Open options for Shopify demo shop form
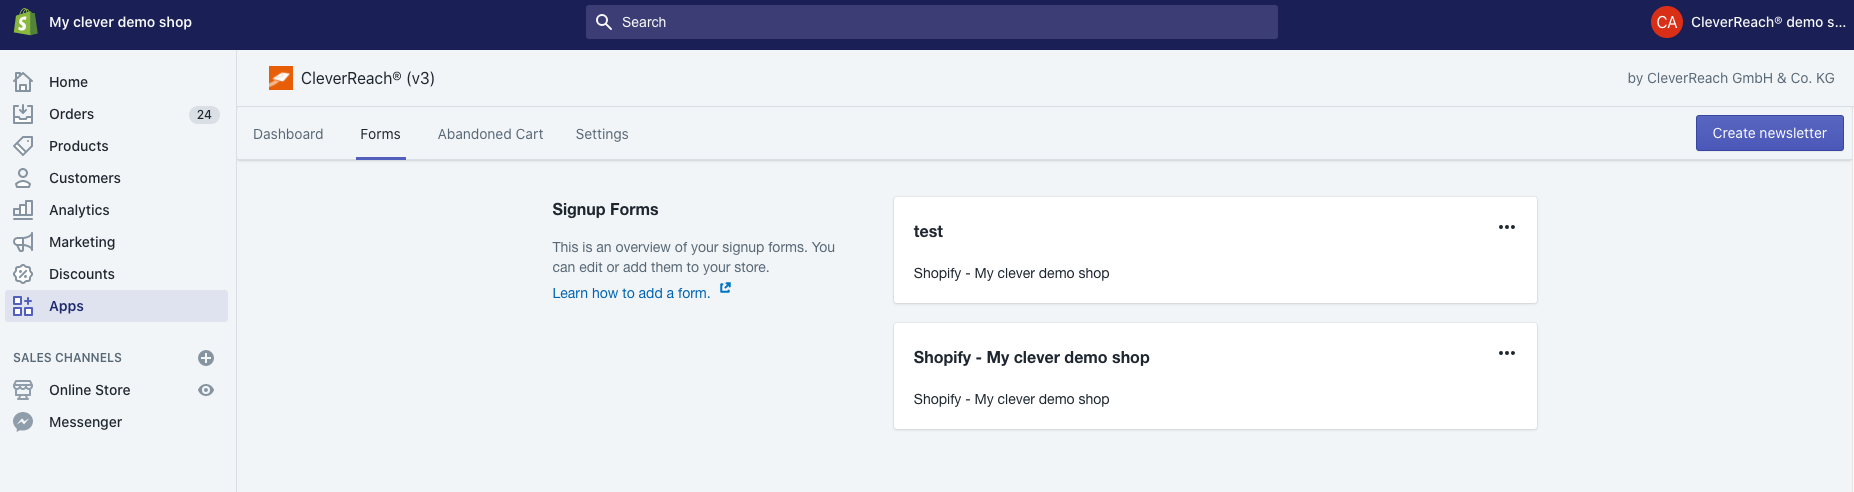This screenshot has width=1854, height=492. point(1506,354)
